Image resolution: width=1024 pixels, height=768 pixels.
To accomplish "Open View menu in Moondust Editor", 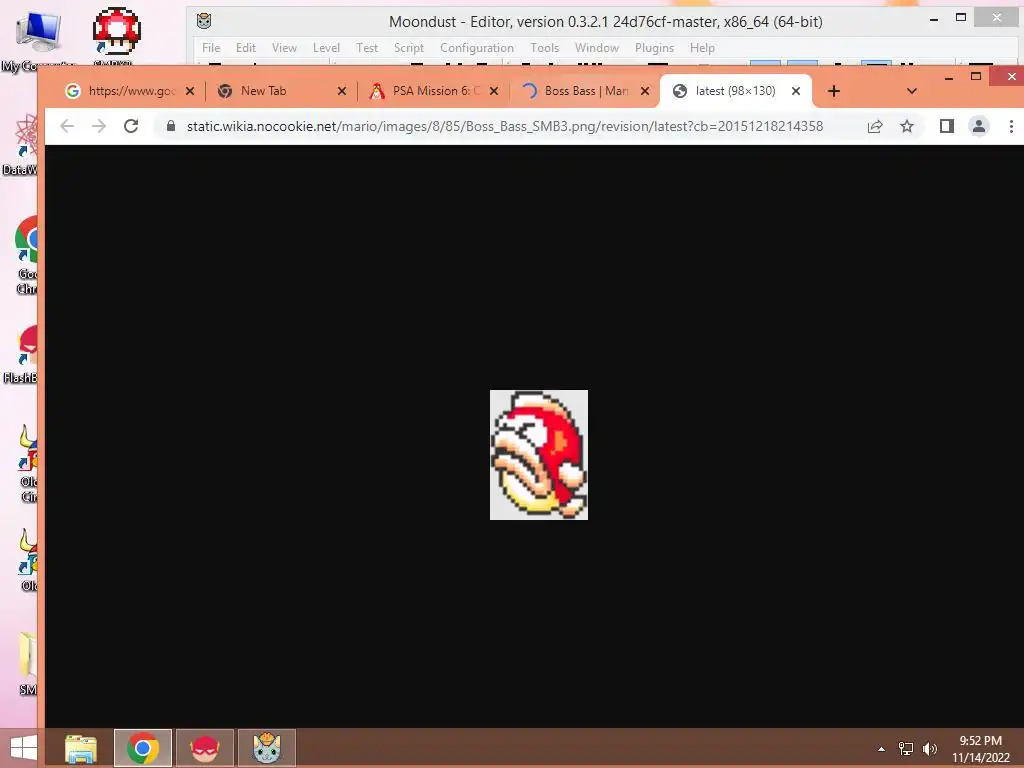I will pos(284,48).
